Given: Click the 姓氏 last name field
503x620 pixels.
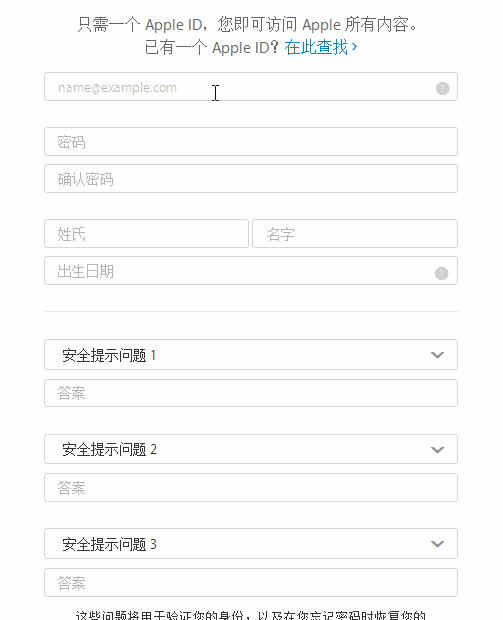Looking at the screenshot, I should 146,234.
